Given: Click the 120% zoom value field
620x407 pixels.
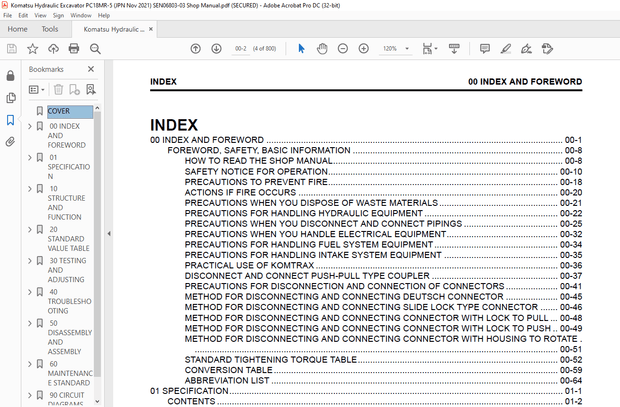Looking at the screenshot, I should (x=390, y=49).
